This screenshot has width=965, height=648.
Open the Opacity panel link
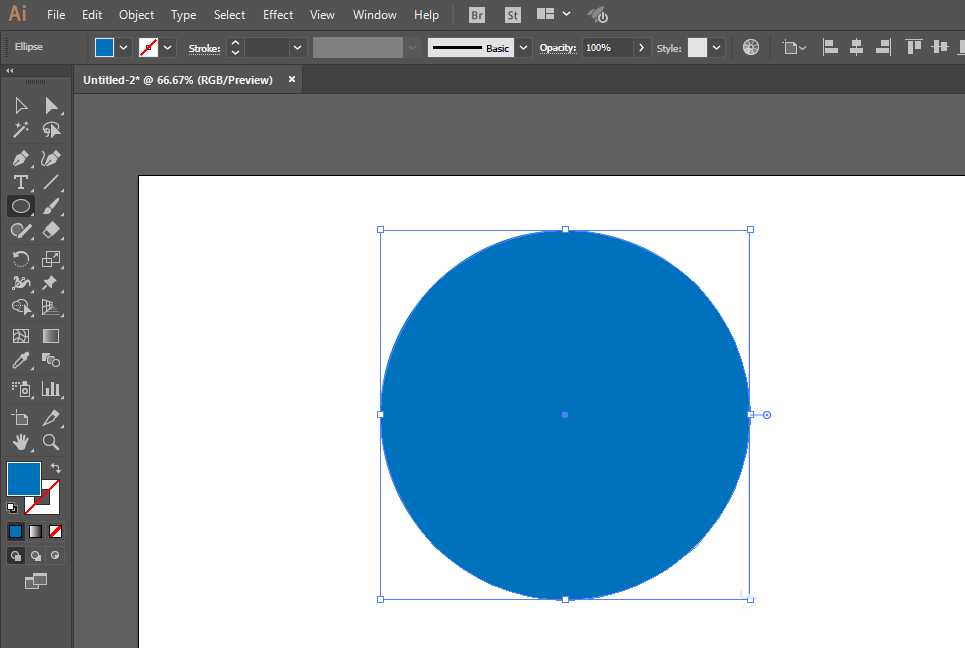point(558,47)
